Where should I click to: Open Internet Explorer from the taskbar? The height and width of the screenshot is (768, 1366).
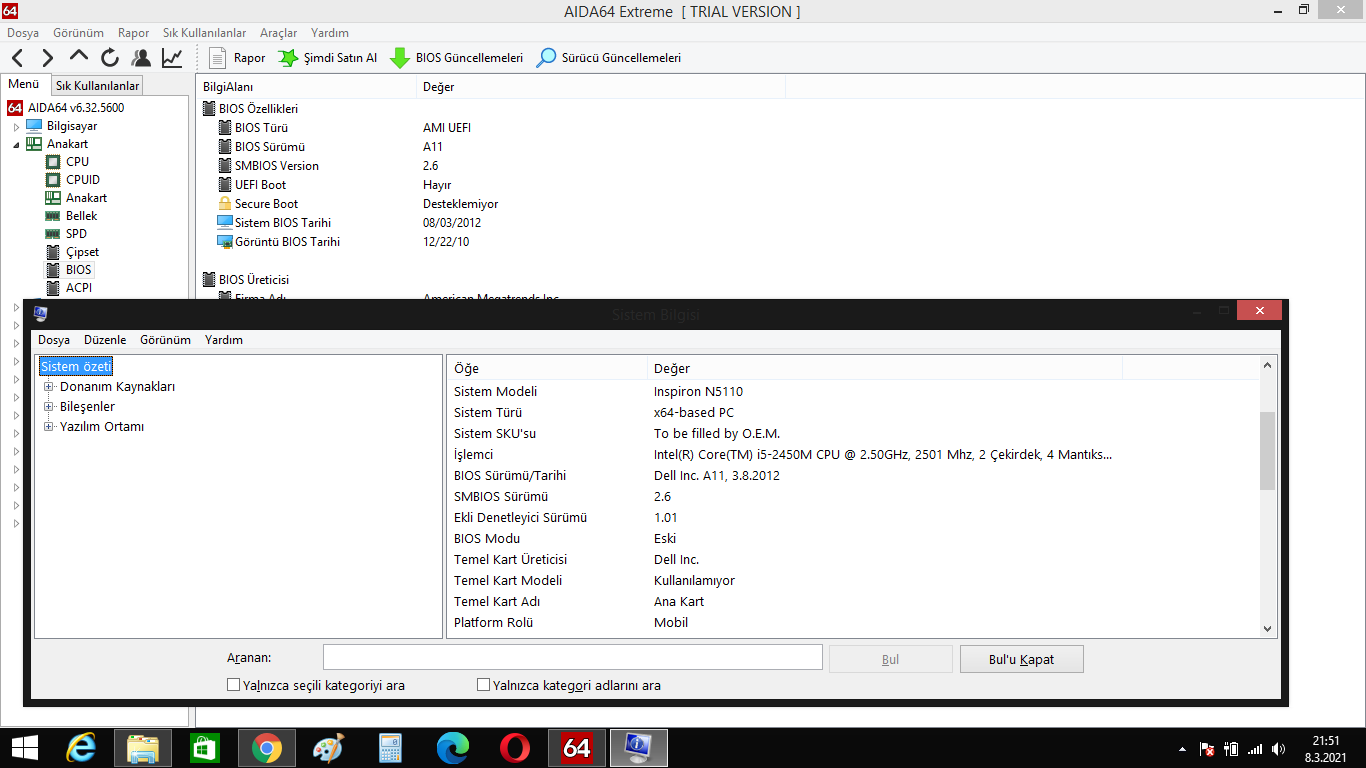click(81, 748)
